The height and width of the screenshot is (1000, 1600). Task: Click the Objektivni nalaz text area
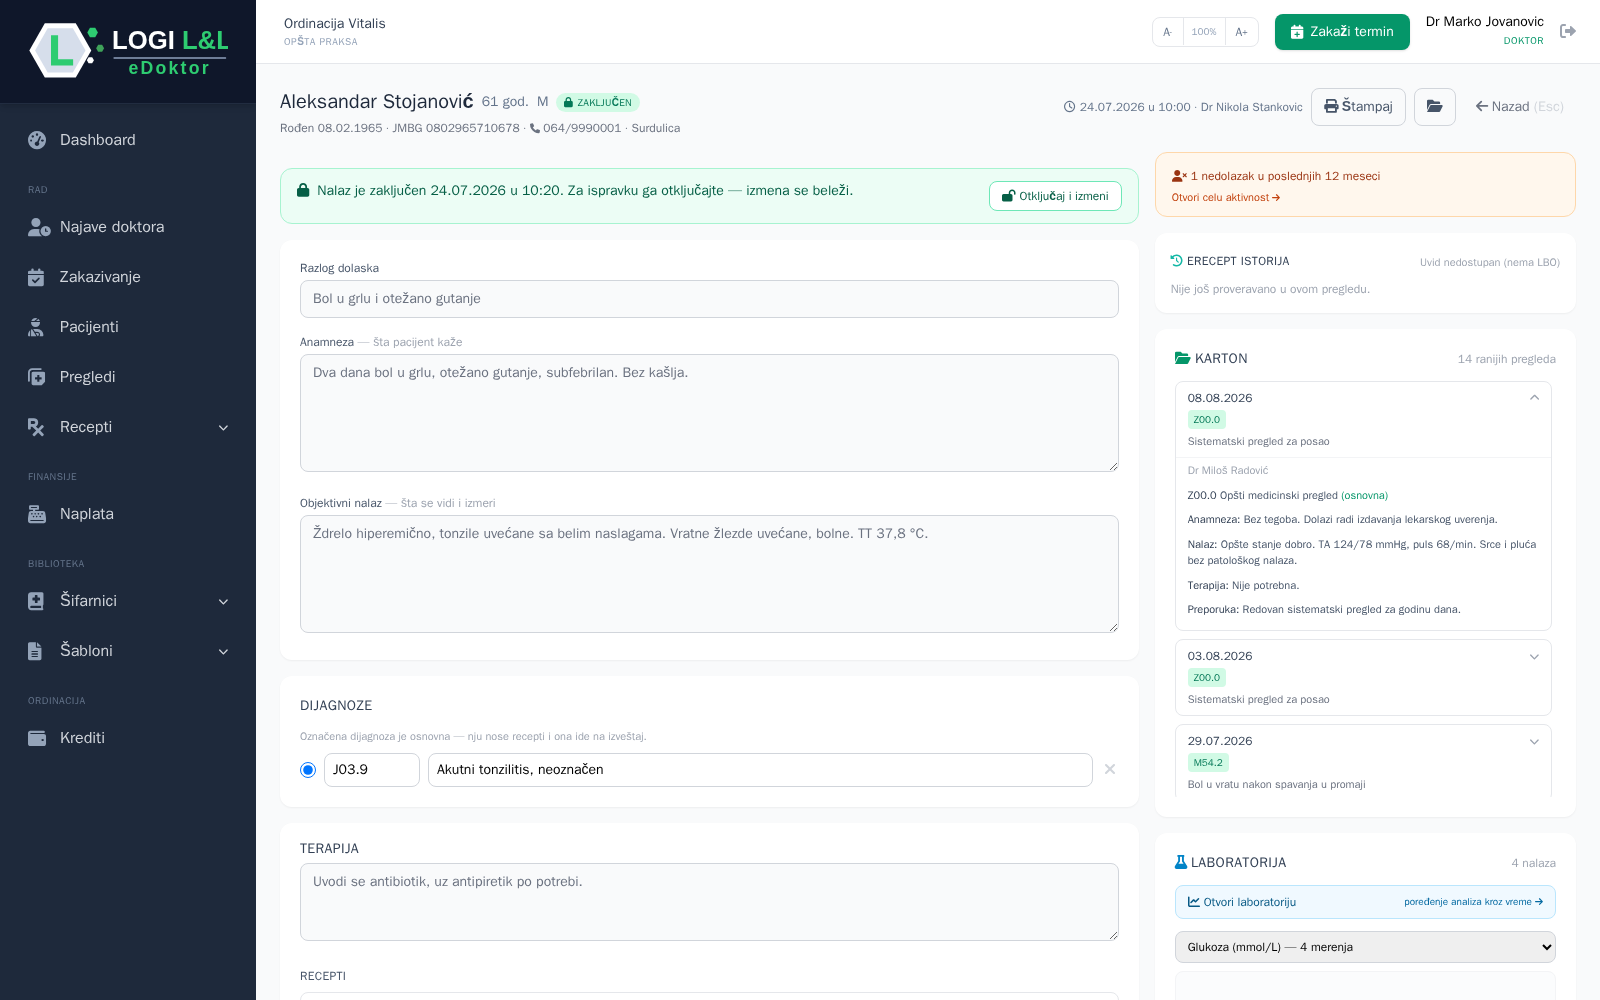709,574
